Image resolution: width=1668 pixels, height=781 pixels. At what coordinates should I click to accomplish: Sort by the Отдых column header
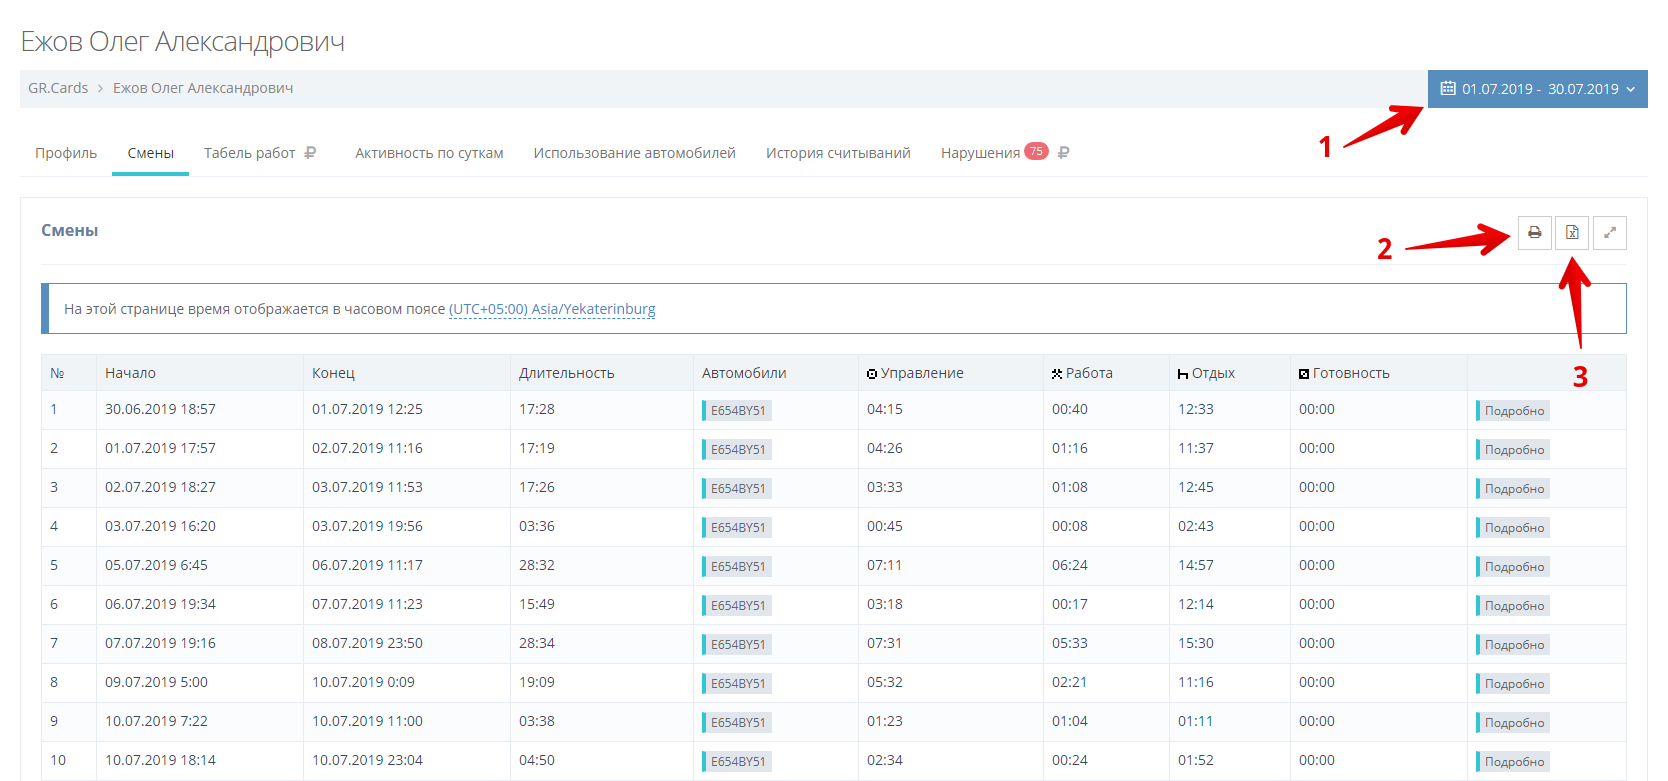click(1206, 373)
